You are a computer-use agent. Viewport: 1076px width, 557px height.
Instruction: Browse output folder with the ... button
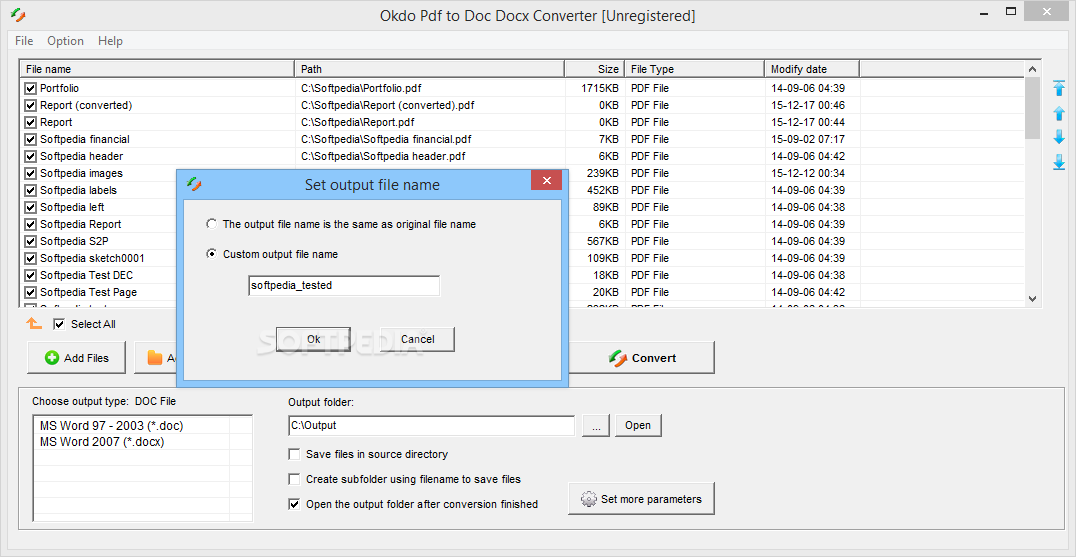click(x=596, y=425)
